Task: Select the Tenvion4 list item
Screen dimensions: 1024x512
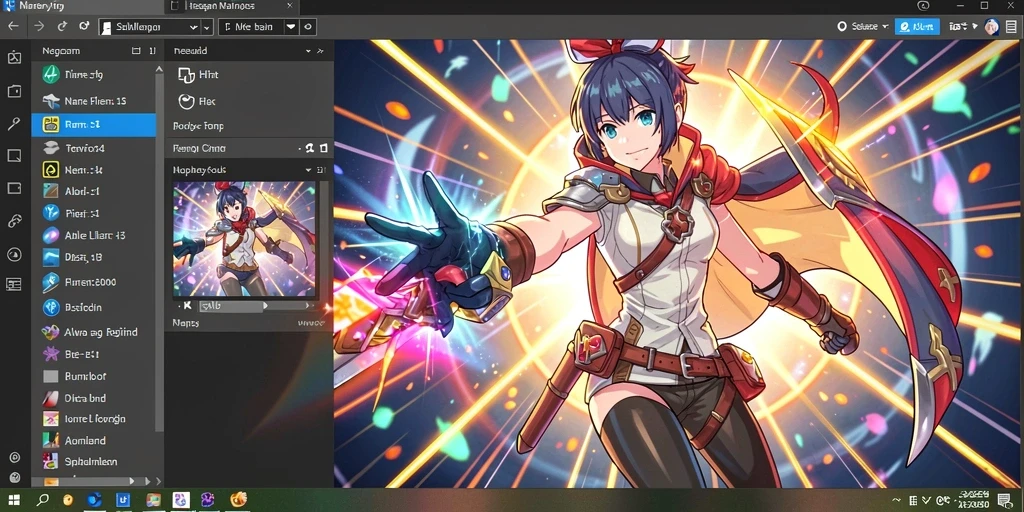Action: (93, 148)
